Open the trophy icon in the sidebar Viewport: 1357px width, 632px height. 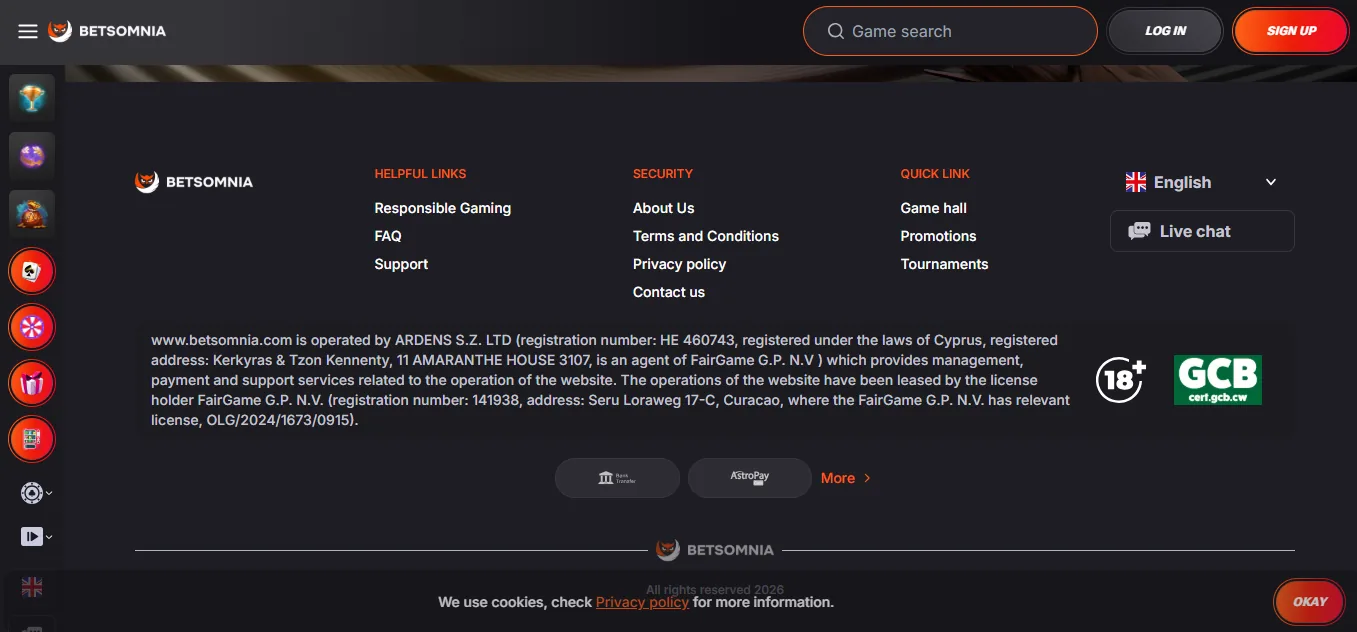tap(32, 98)
